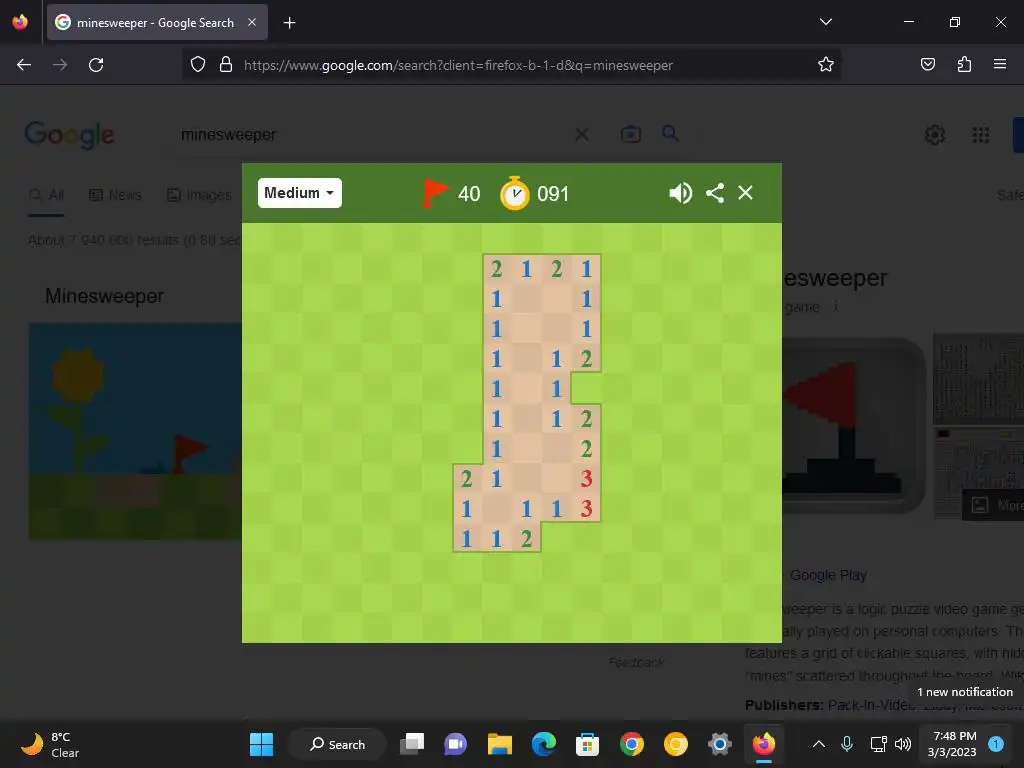Go back to the previous page
This screenshot has height=768, width=1024.
[x=24, y=65]
